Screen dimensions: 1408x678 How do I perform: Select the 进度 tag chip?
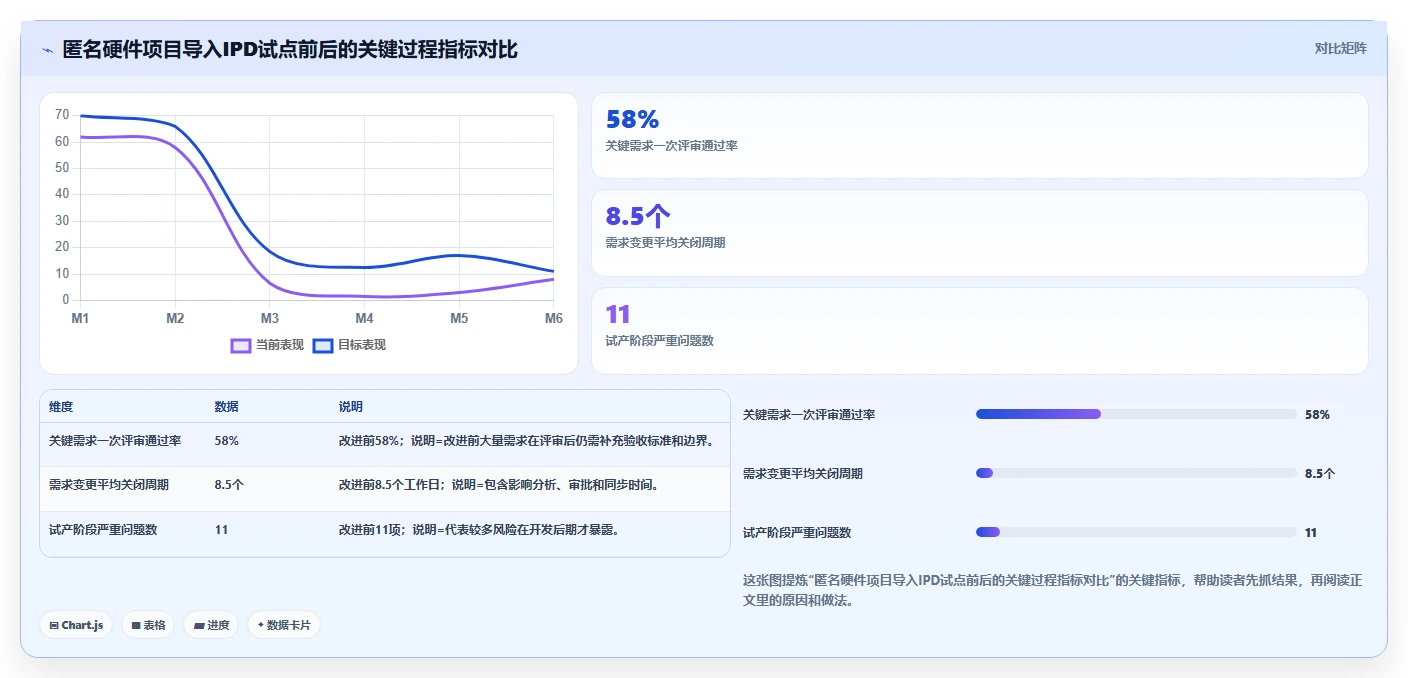(x=211, y=625)
